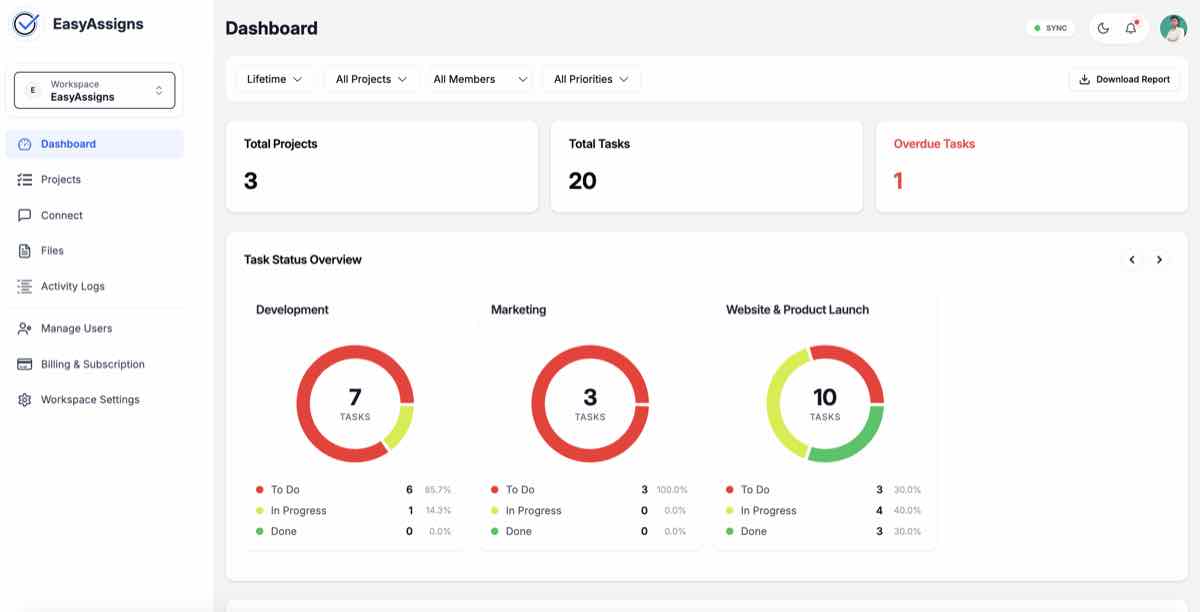Open notifications via the bell icon
1200x612 pixels.
point(1131,27)
